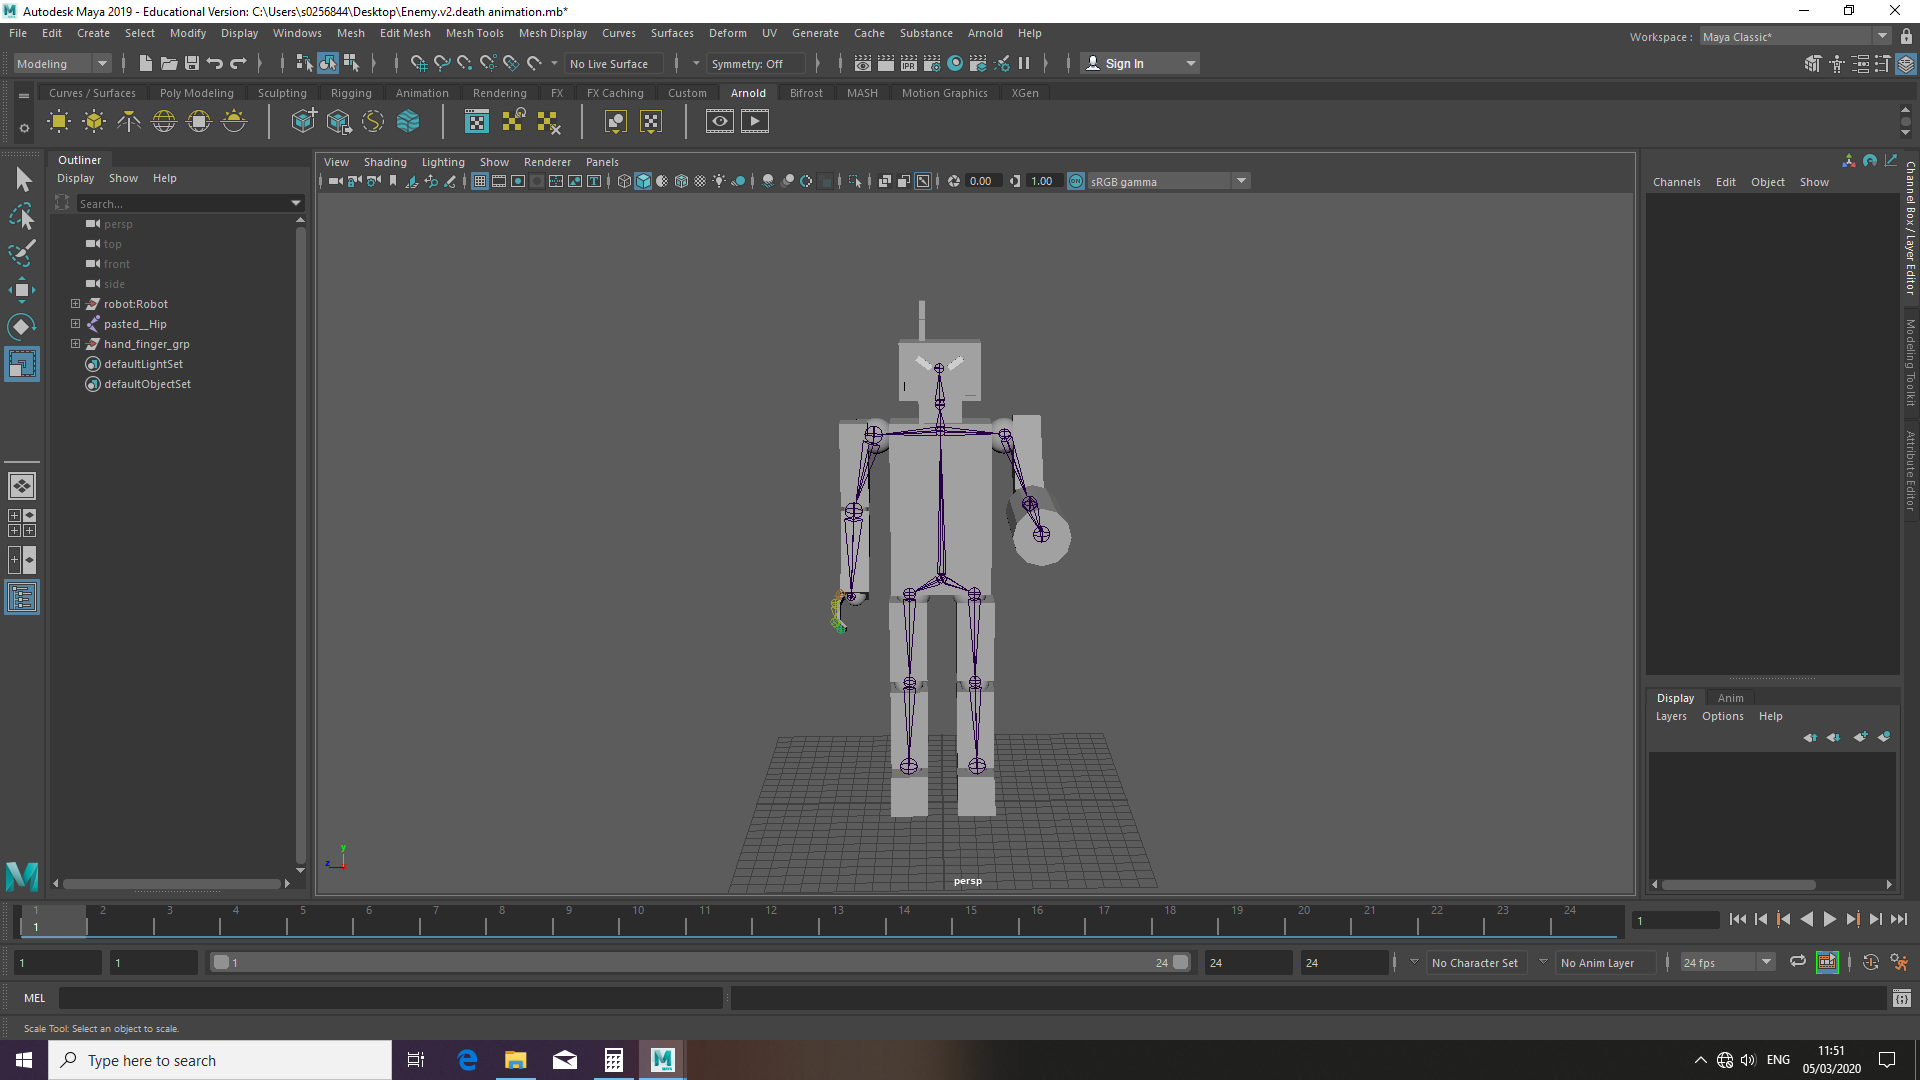Switch to the Anim layer tab
The height and width of the screenshot is (1080, 1920).
(1730, 698)
